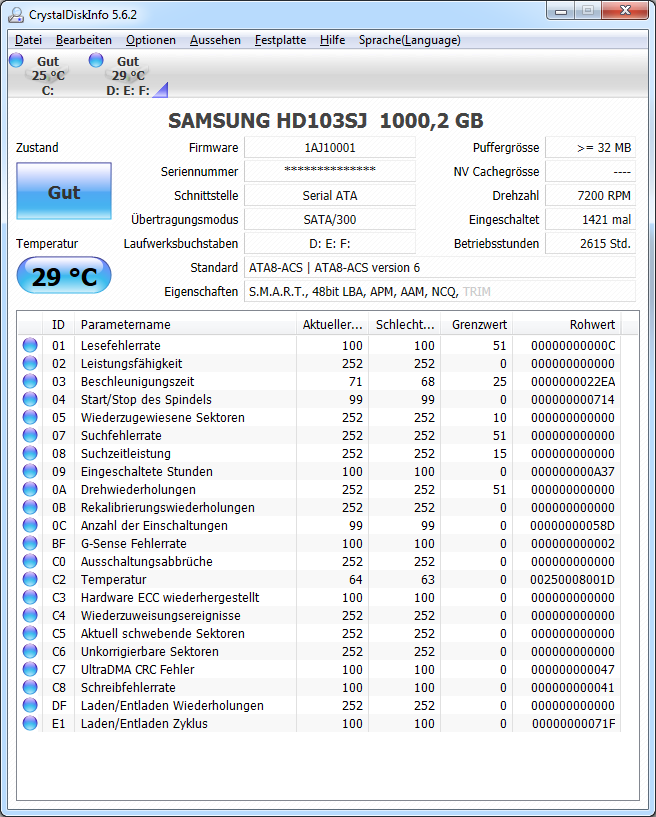Click the Puffergrösse value >= 32 MB

(590, 147)
